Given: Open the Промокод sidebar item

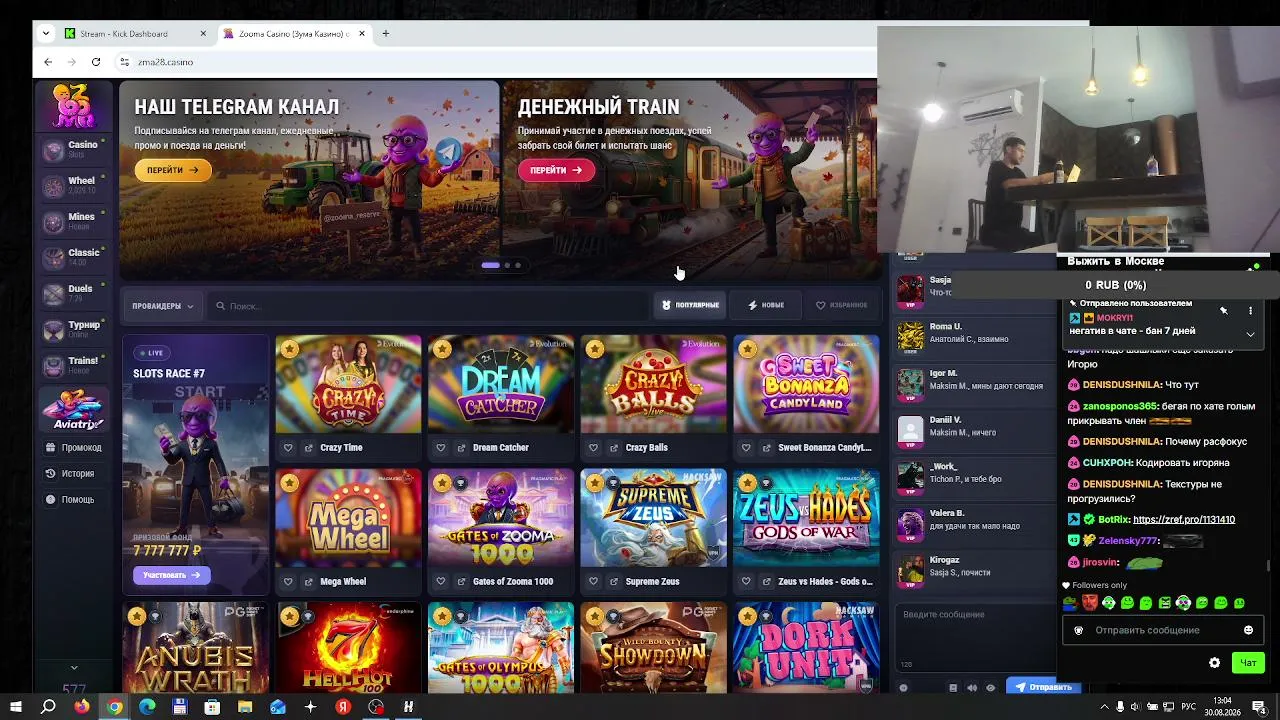Looking at the screenshot, I should pos(74,448).
